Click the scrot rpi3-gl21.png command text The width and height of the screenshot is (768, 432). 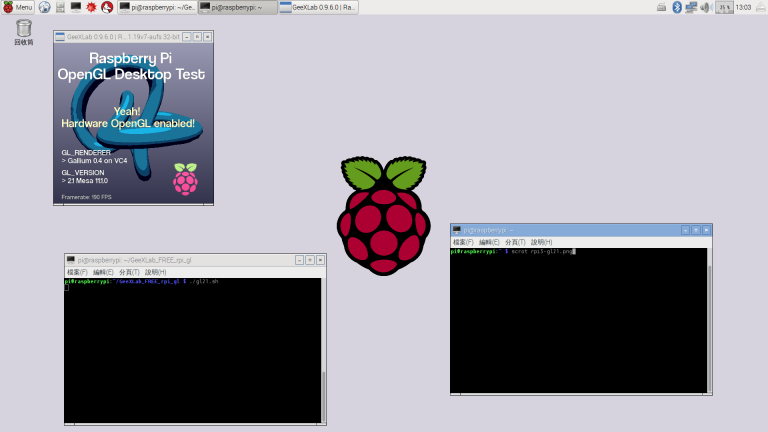(x=542, y=252)
